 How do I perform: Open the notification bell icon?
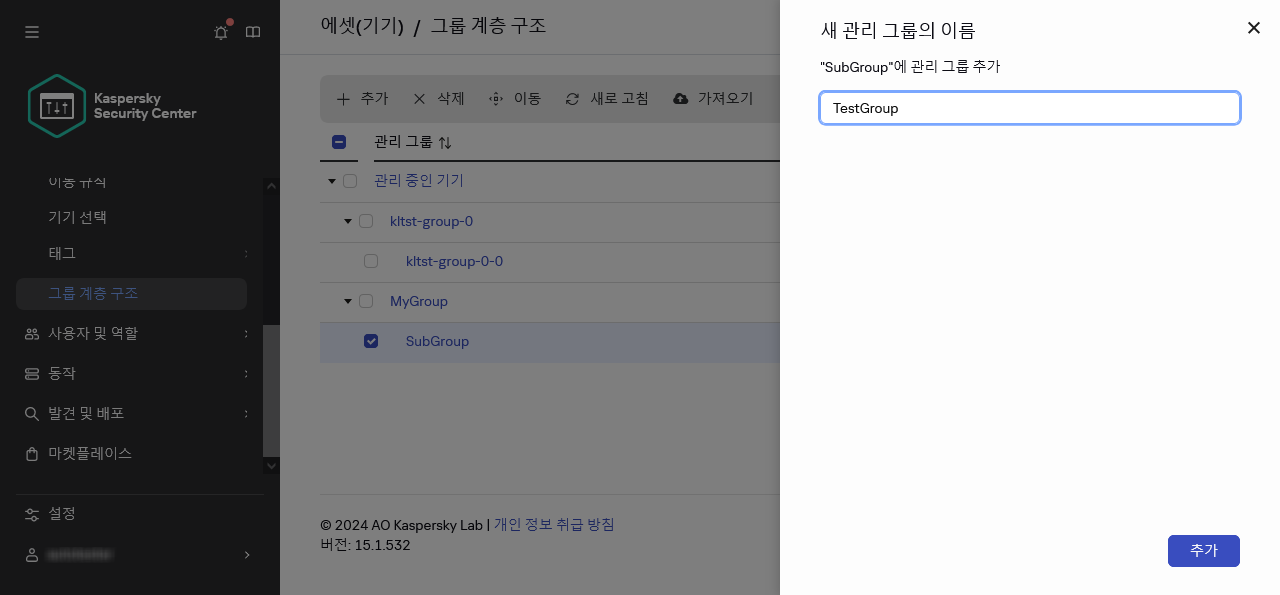point(221,32)
